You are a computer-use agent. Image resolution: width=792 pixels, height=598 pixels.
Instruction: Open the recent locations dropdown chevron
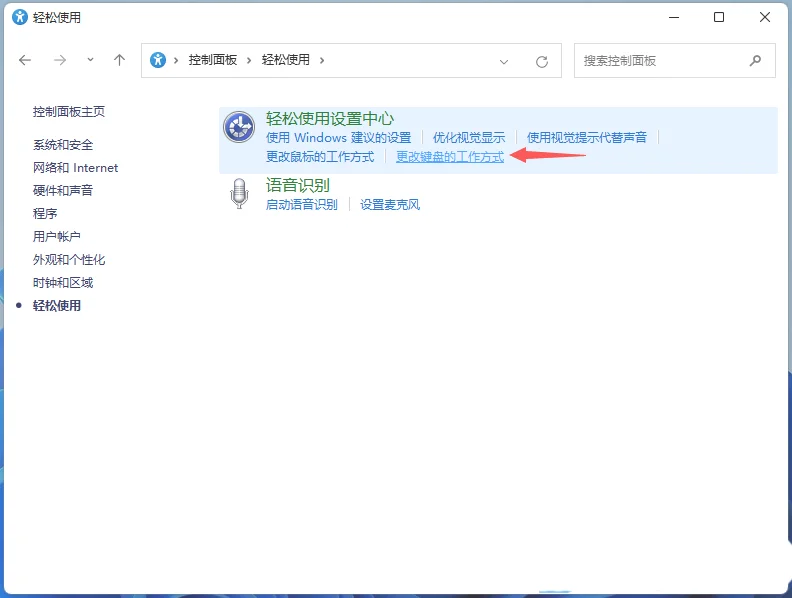90,60
